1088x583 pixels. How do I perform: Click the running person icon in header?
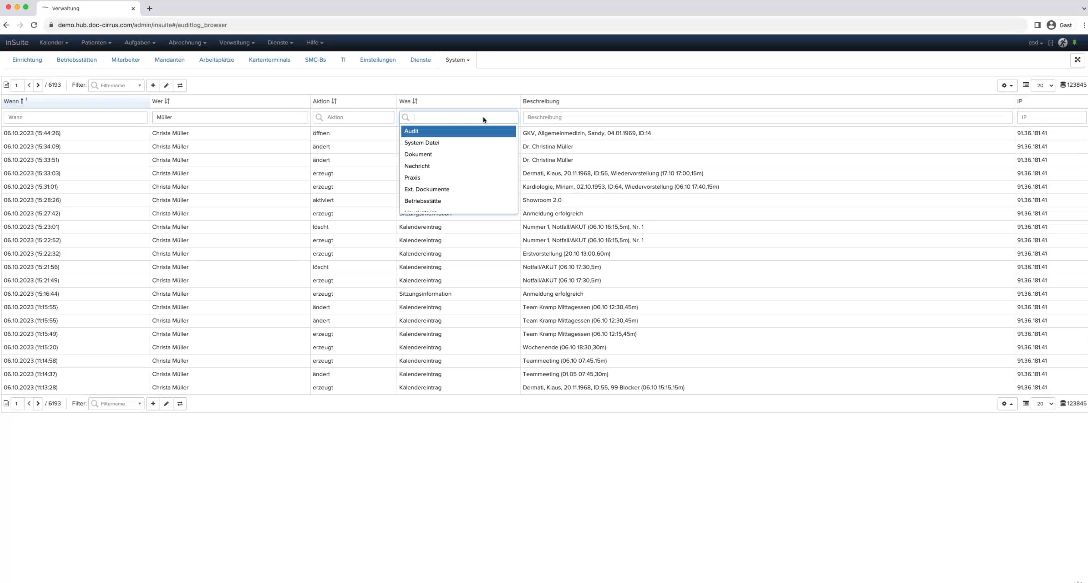point(1062,42)
